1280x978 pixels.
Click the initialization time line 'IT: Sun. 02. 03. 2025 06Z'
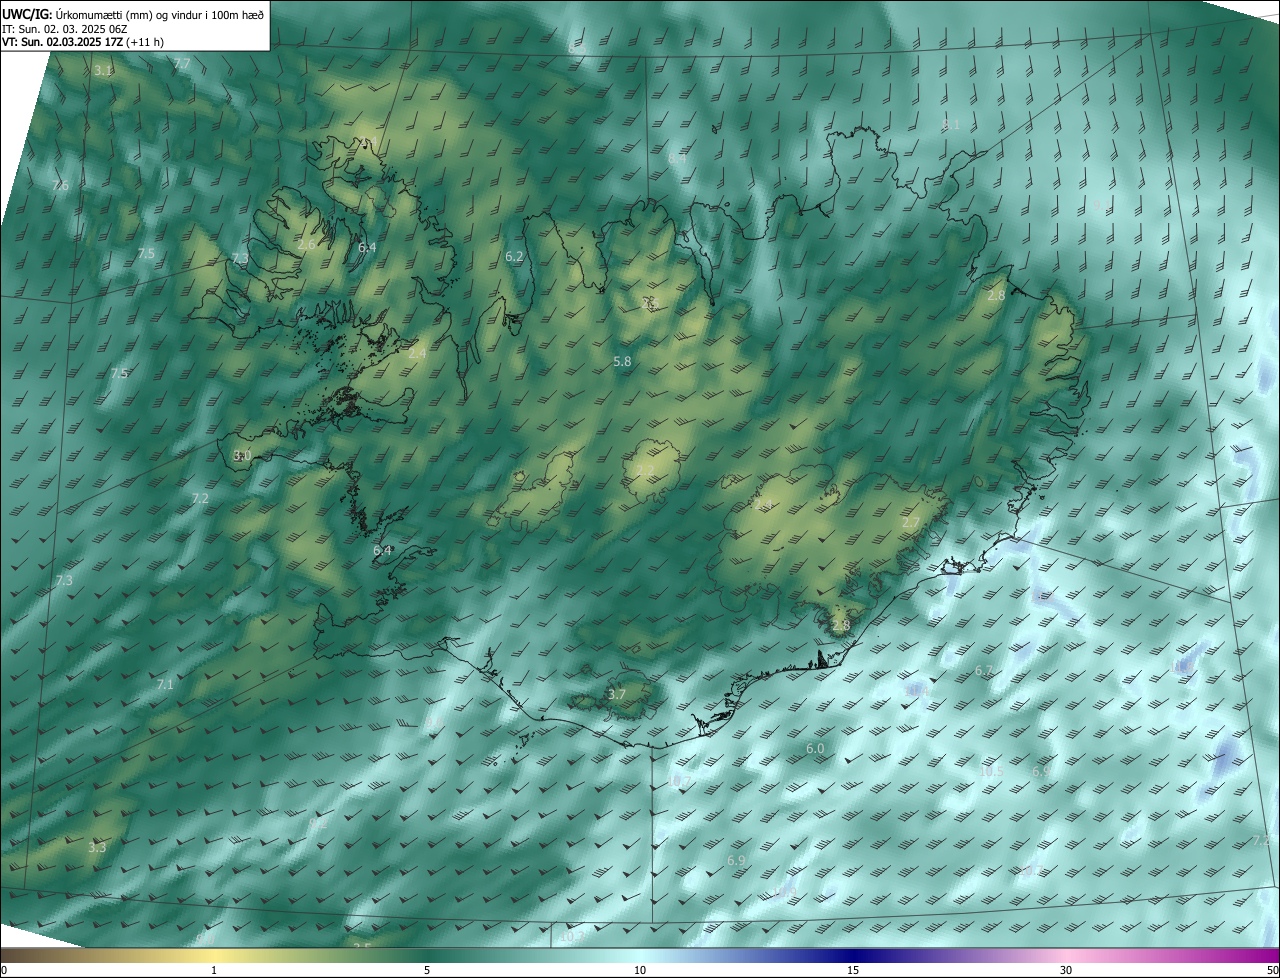coord(64,29)
